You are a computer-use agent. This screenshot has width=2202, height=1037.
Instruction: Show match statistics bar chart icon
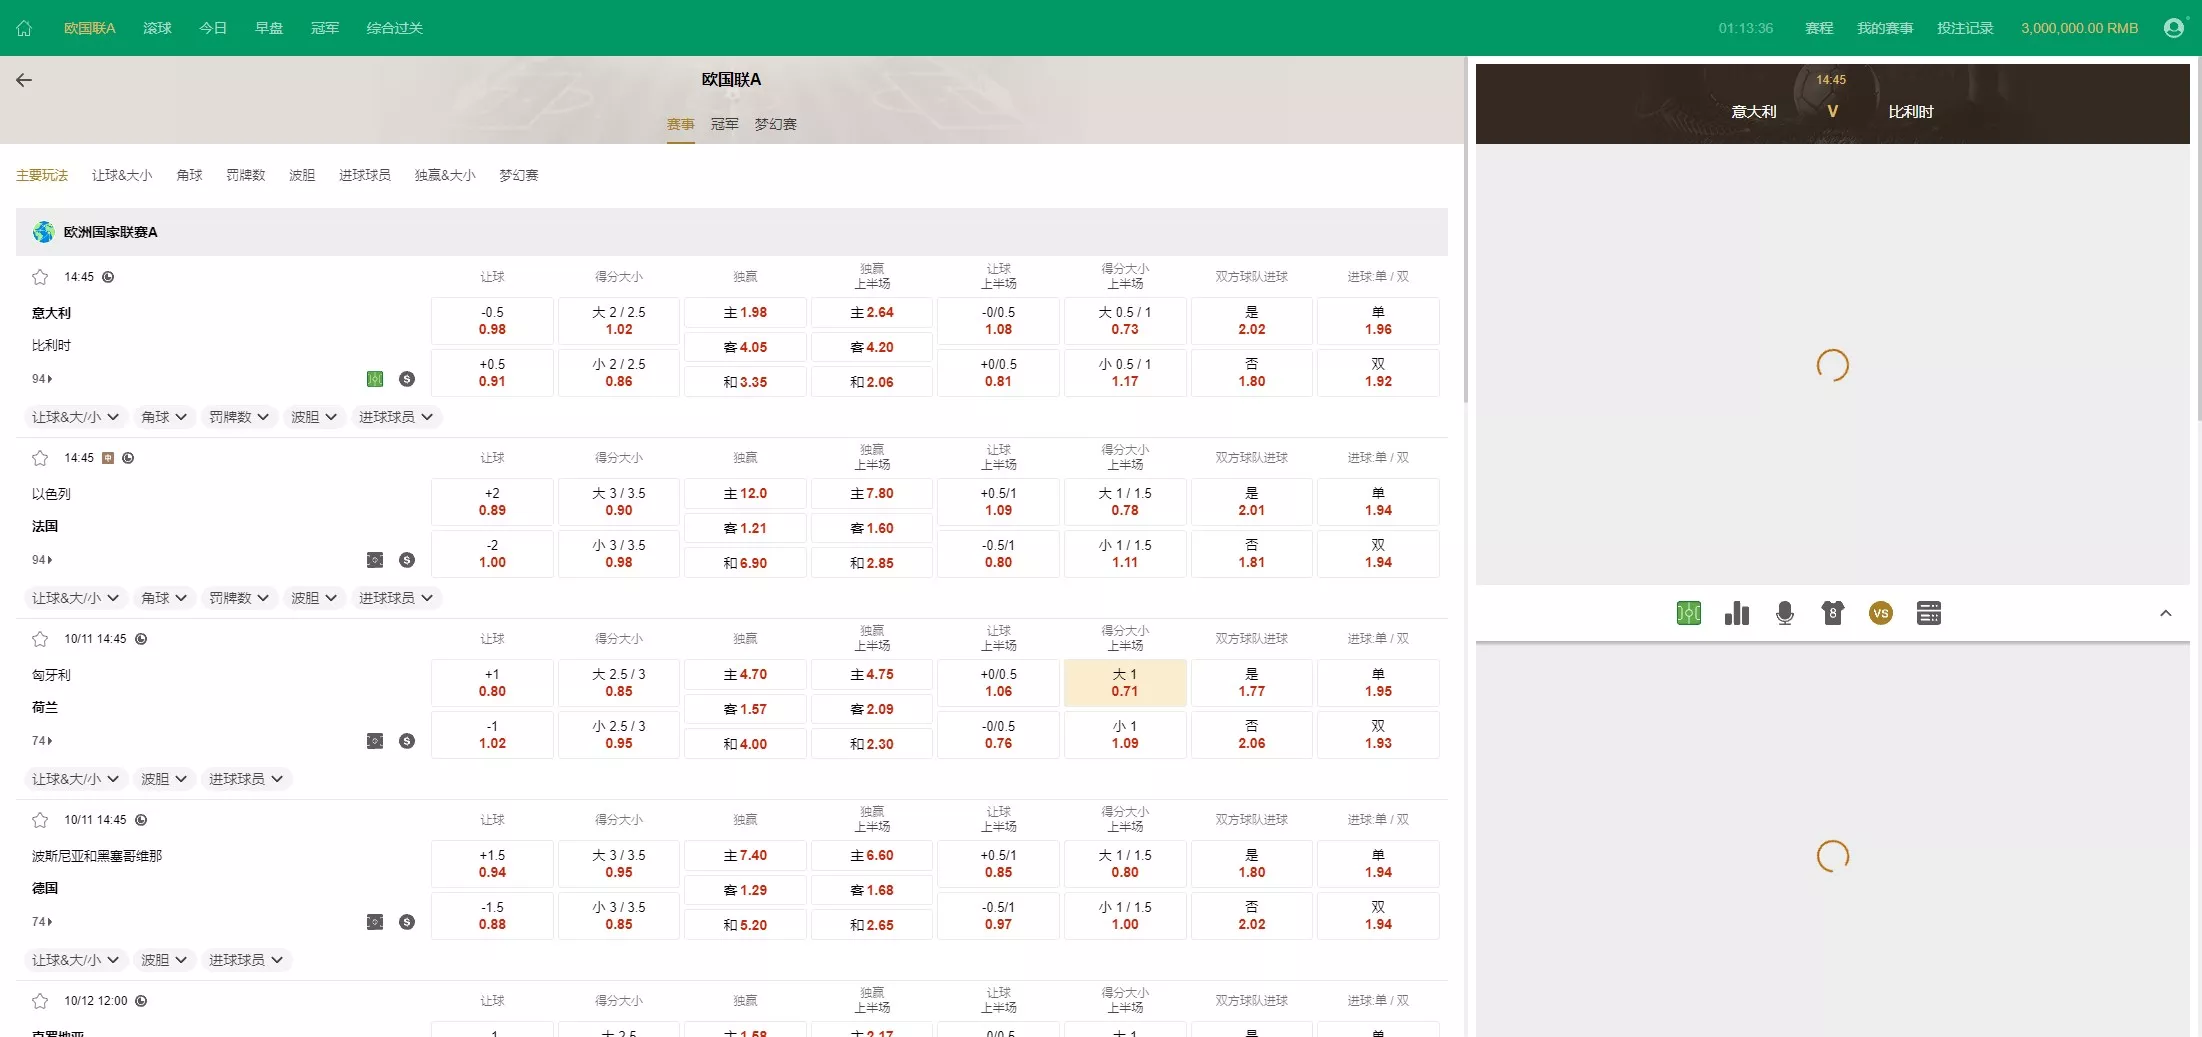[1736, 613]
